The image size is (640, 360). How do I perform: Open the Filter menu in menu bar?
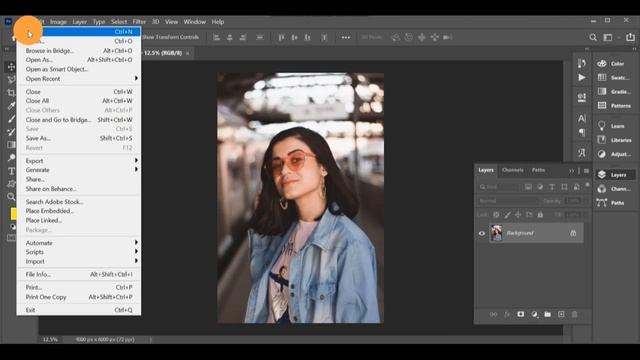[139, 22]
